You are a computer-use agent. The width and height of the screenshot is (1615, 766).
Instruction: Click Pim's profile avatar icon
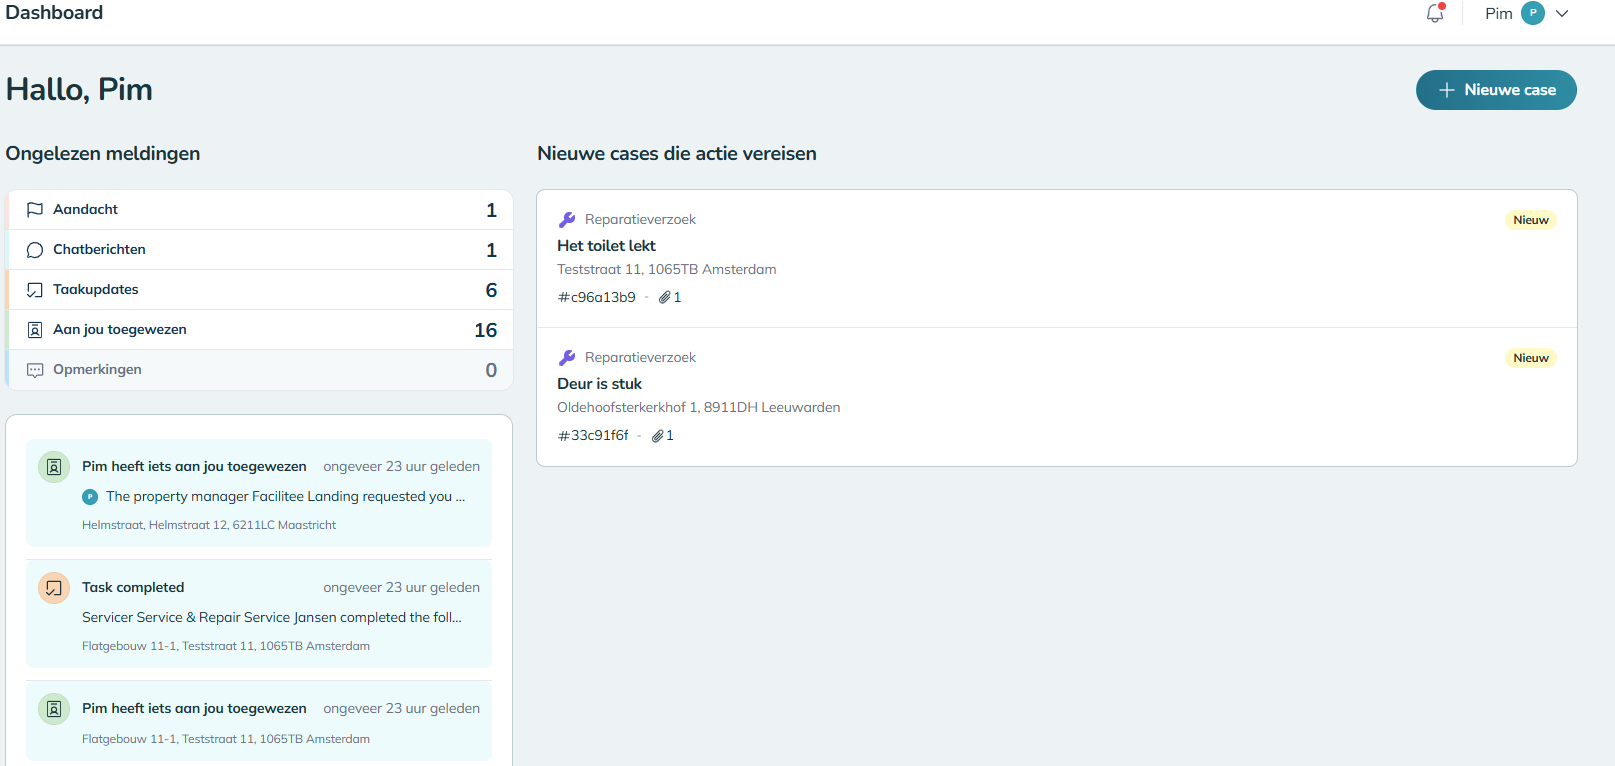point(1532,14)
